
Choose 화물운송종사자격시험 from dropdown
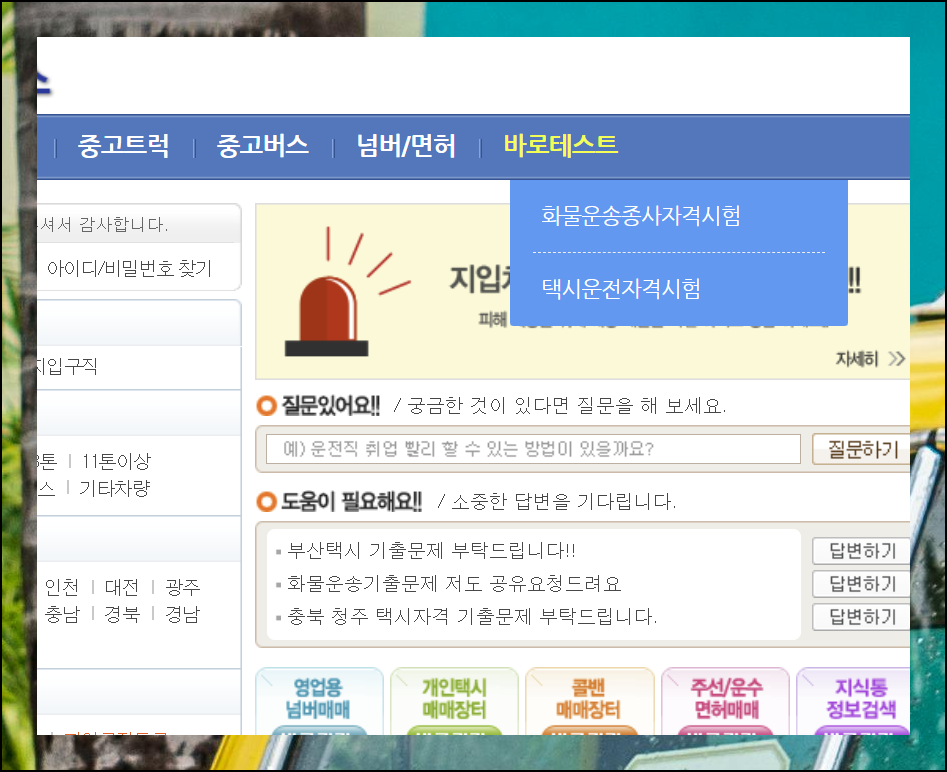(641, 215)
